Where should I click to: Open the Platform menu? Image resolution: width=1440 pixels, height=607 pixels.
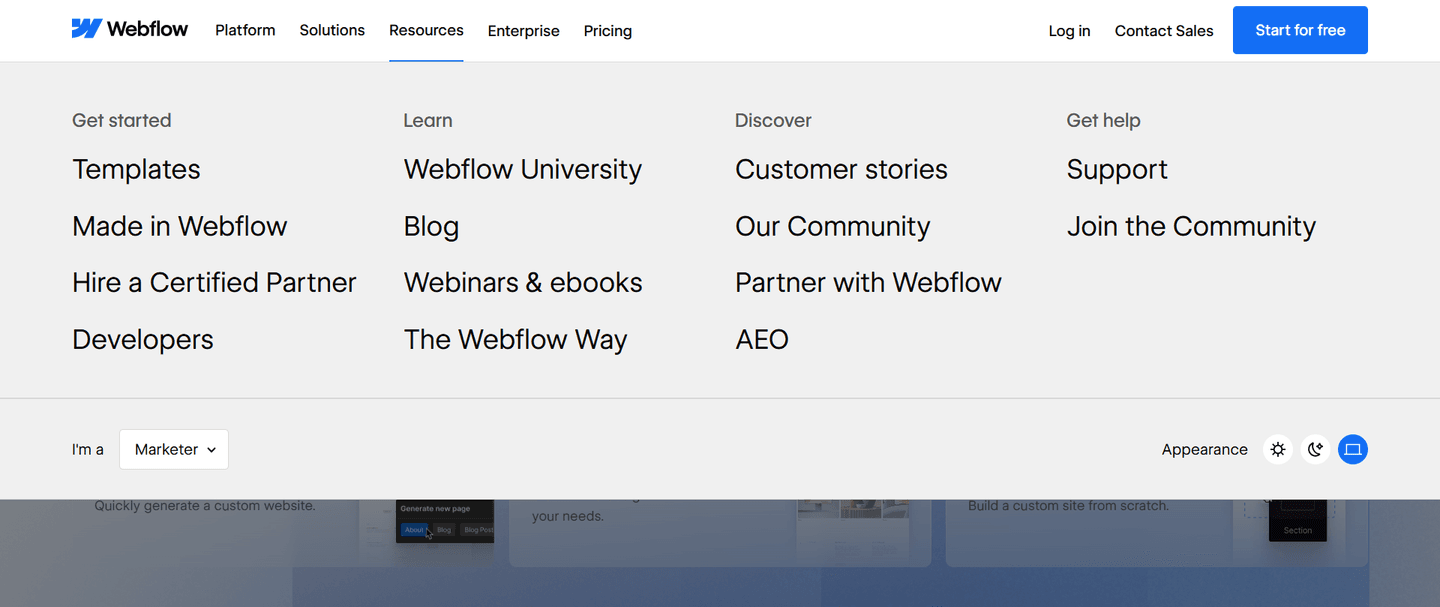pyautogui.click(x=245, y=31)
